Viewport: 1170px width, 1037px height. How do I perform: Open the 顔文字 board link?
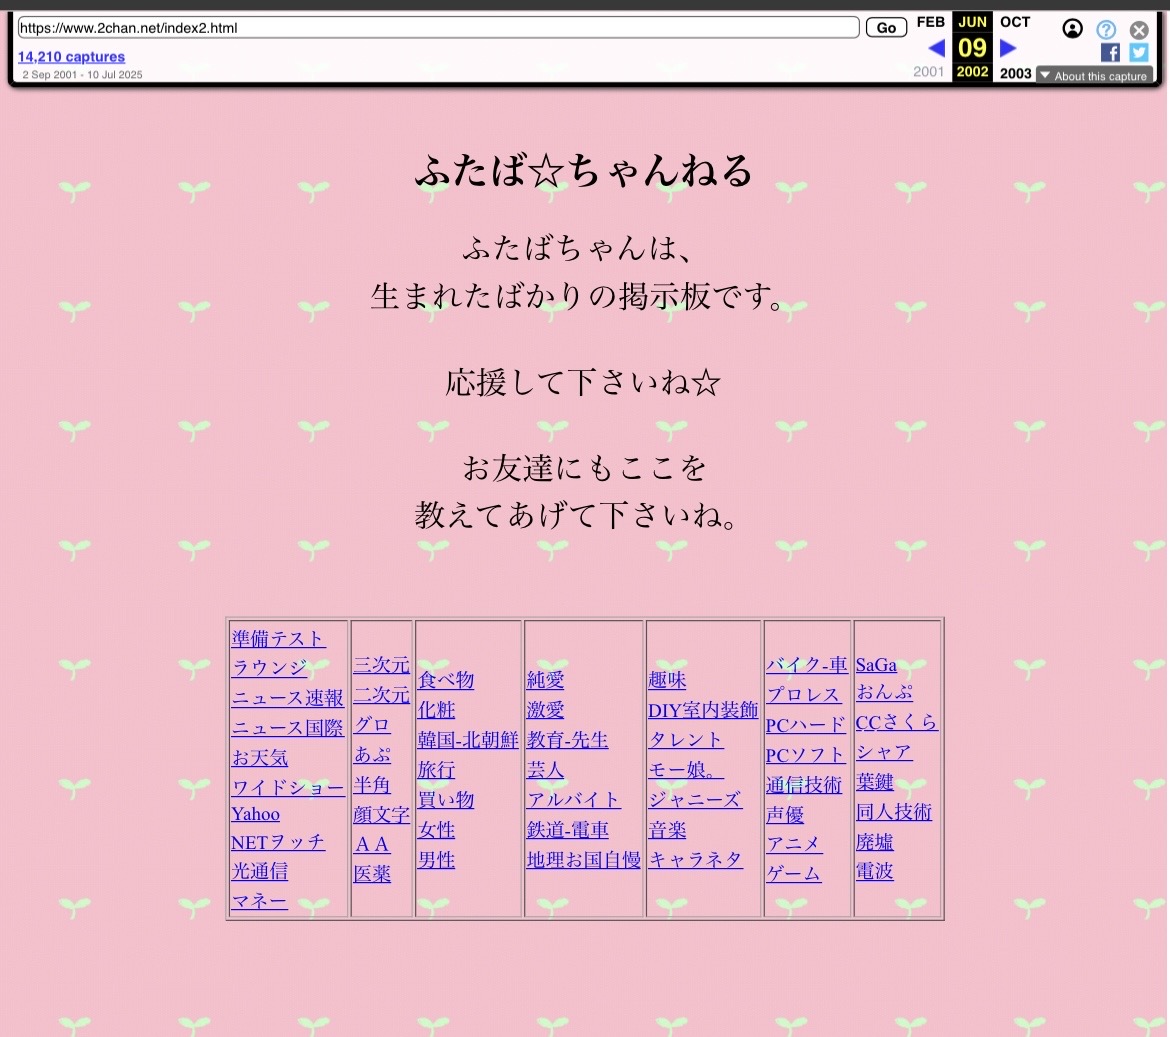[x=381, y=814]
